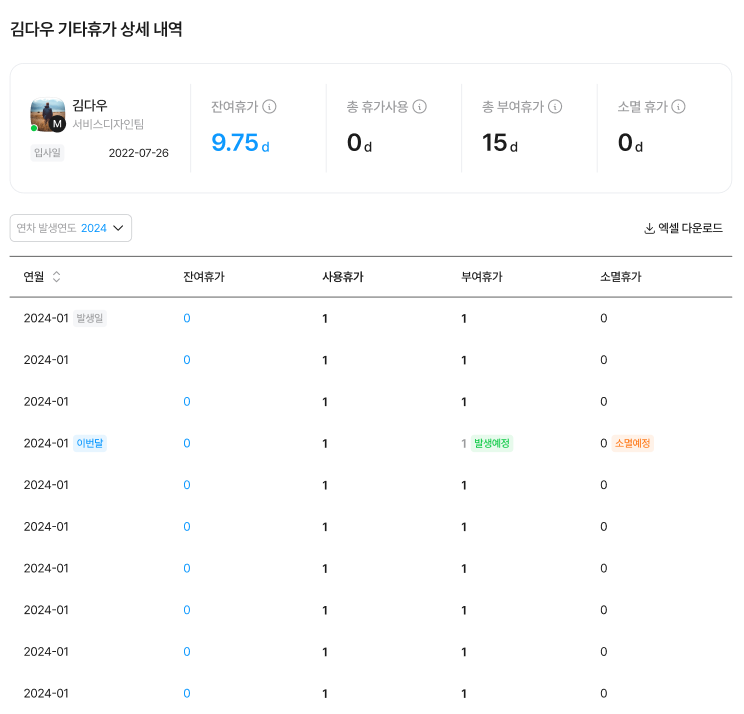Click the sort arrows beside 연월 header

point(56,277)
